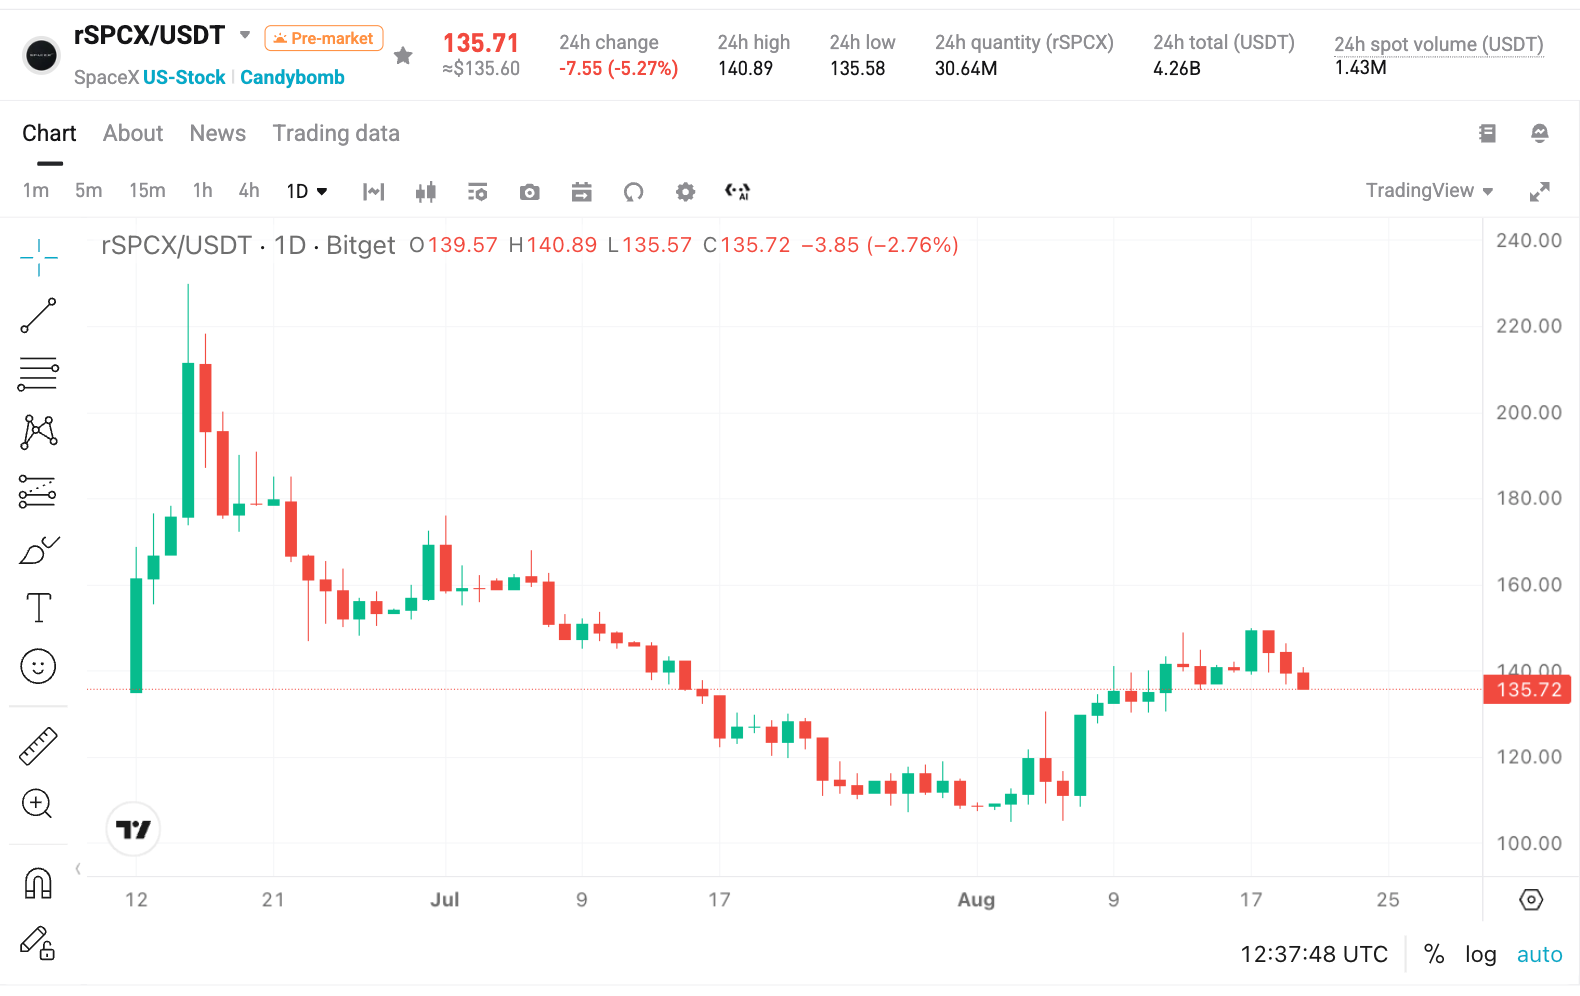
Task: Click the SpaceX token logo
Action: click(x=41, y=56)
